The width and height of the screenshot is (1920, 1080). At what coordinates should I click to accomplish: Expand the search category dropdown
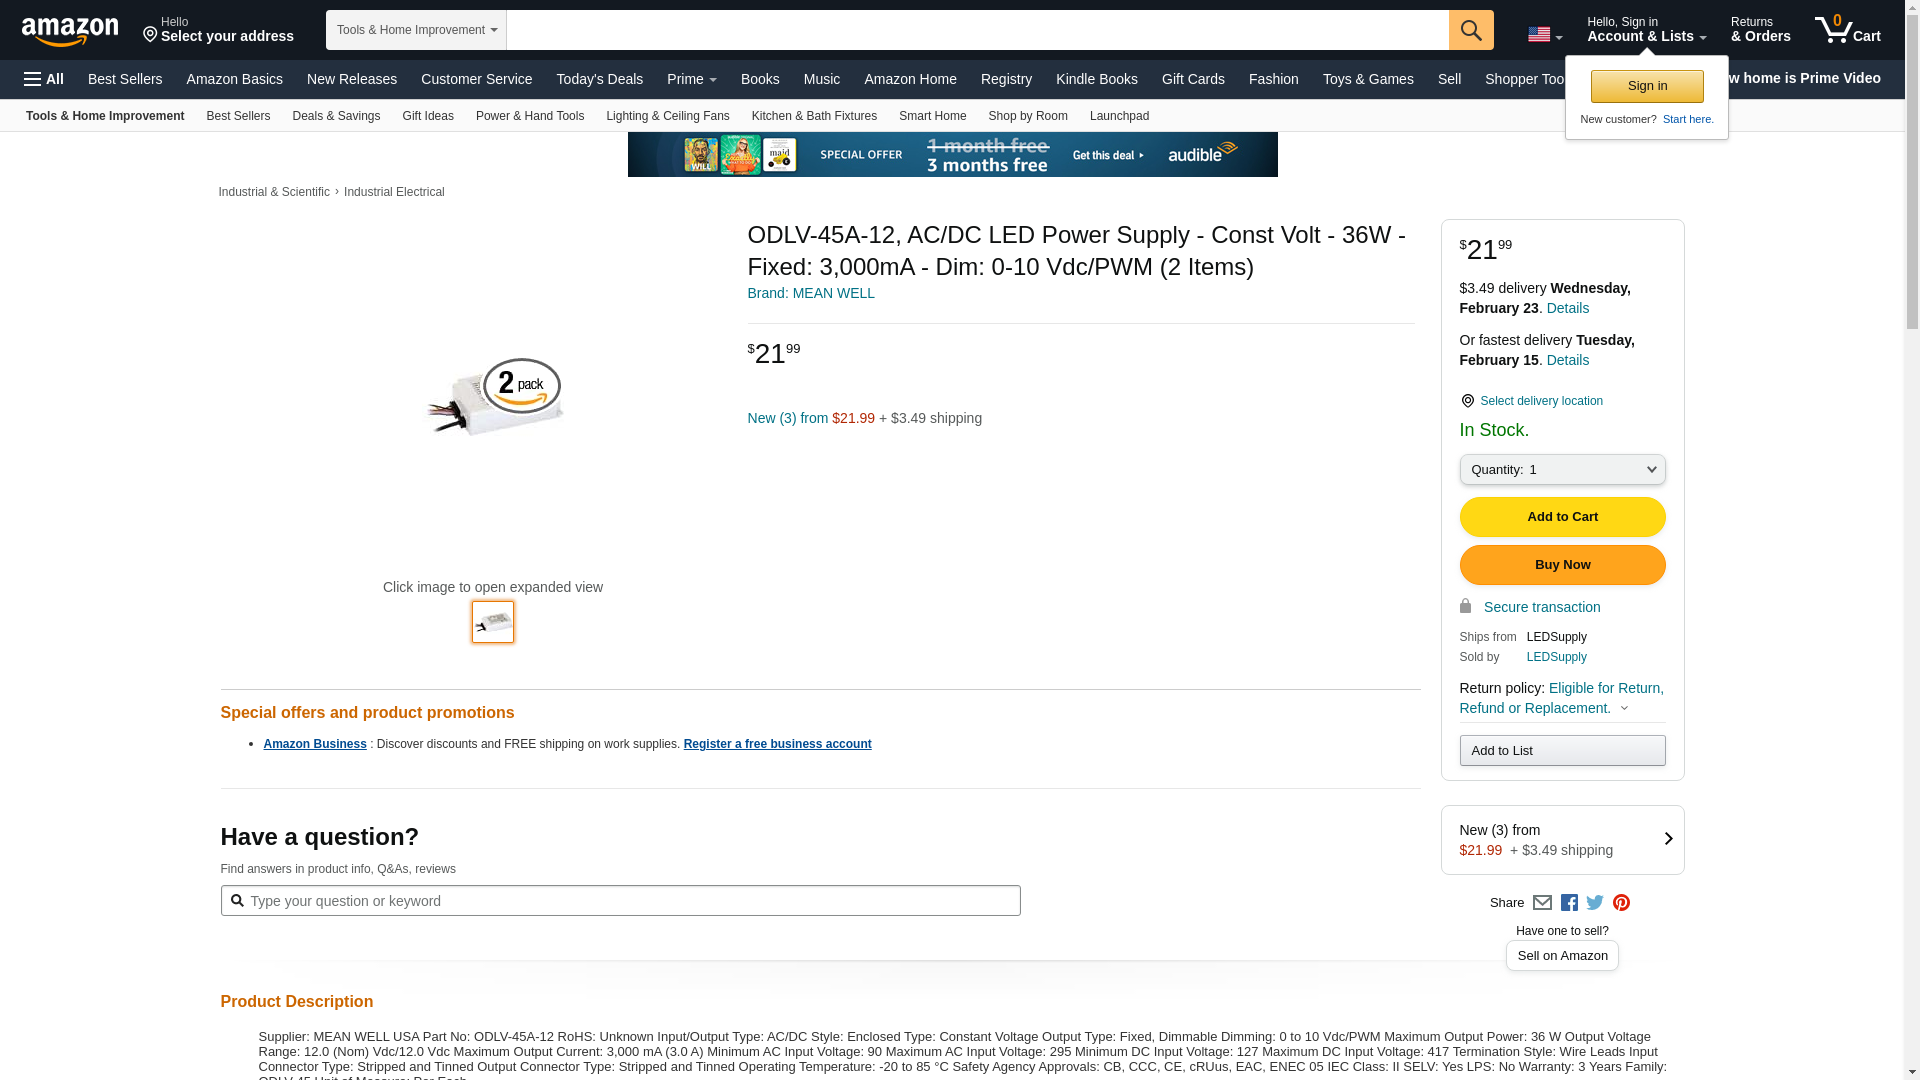point(416,30)
